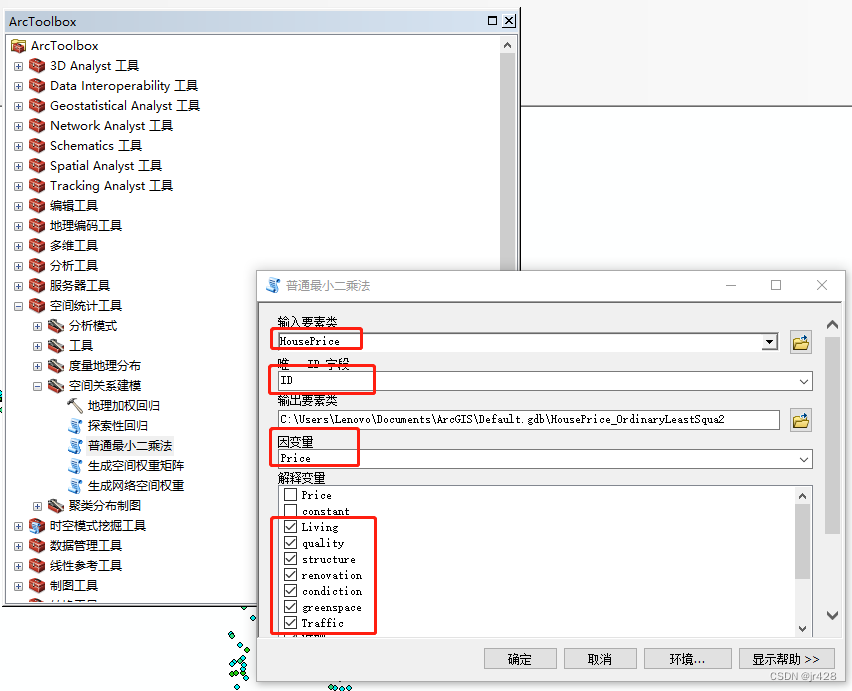
Task: Uncheck the Traffic variable
Action: pyautogui.click(x=291, y=623)
